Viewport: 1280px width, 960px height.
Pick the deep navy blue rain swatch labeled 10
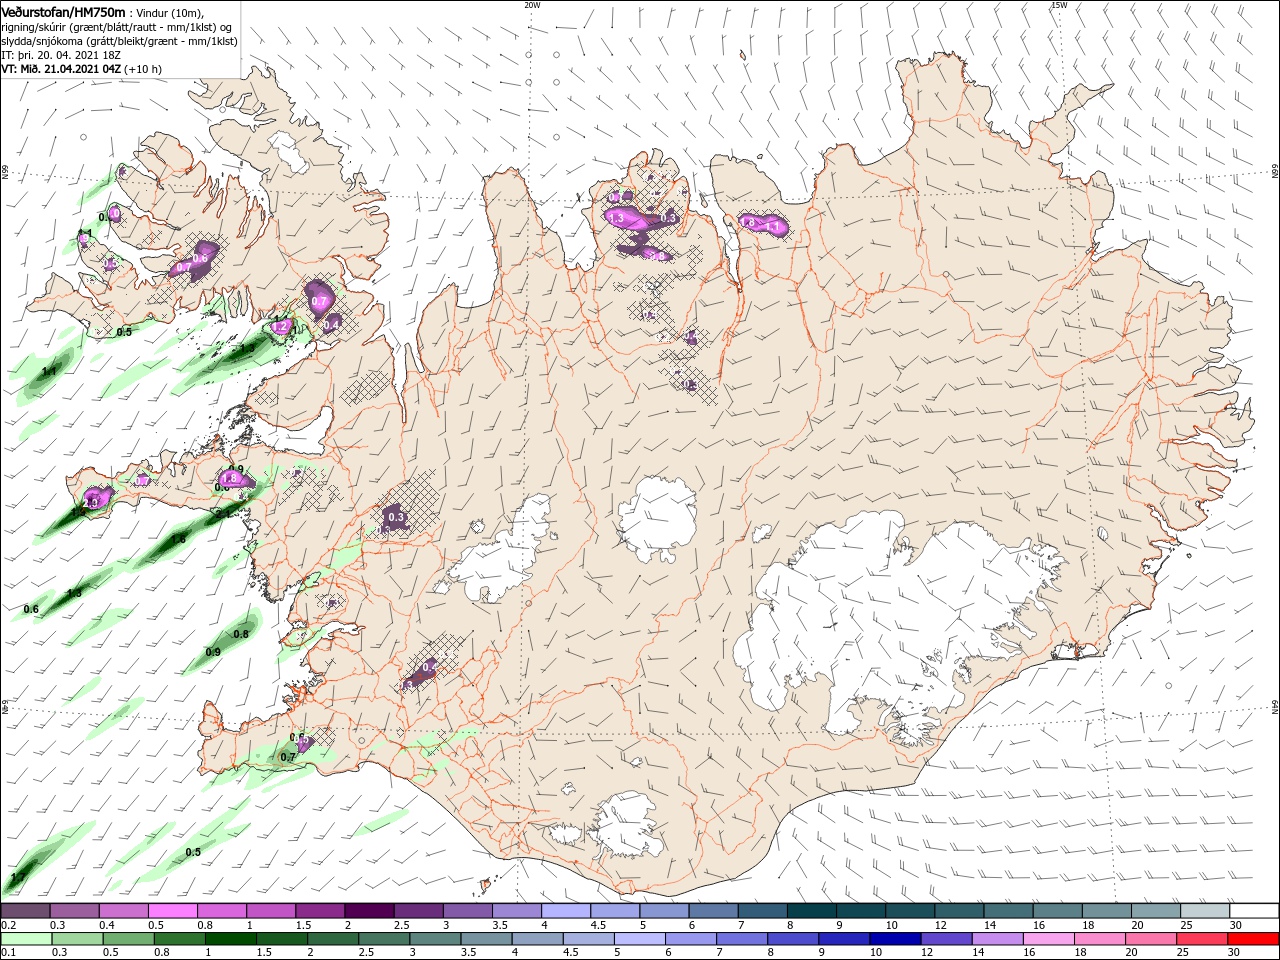895,938
